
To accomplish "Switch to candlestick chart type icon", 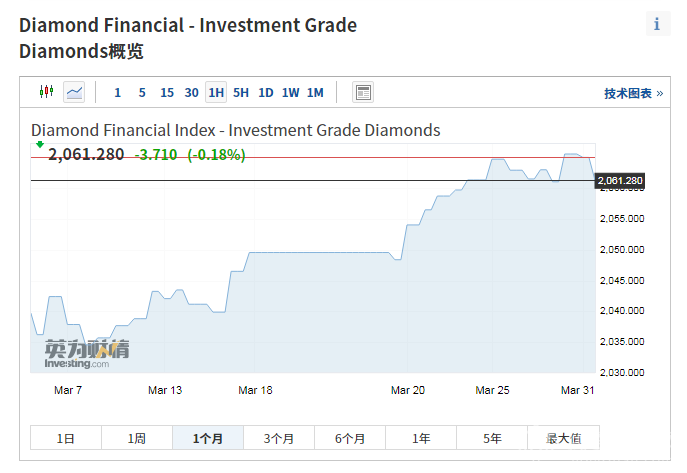I will (45, 93).
